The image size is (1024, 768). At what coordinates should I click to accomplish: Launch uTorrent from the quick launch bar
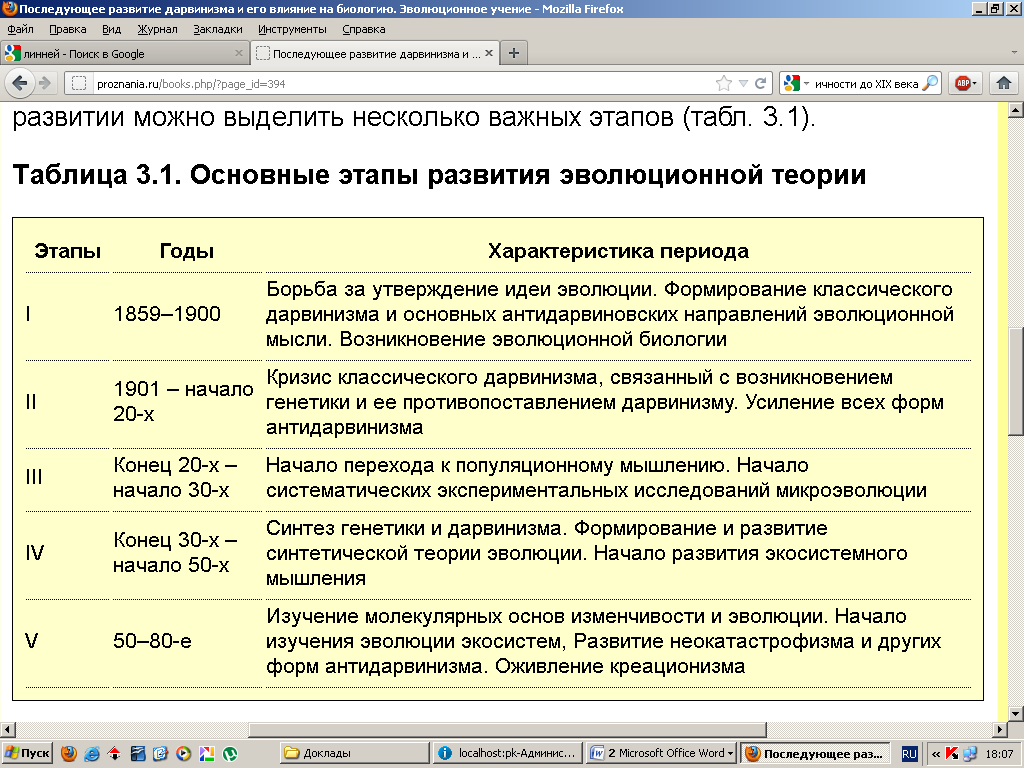click(230, 754)
